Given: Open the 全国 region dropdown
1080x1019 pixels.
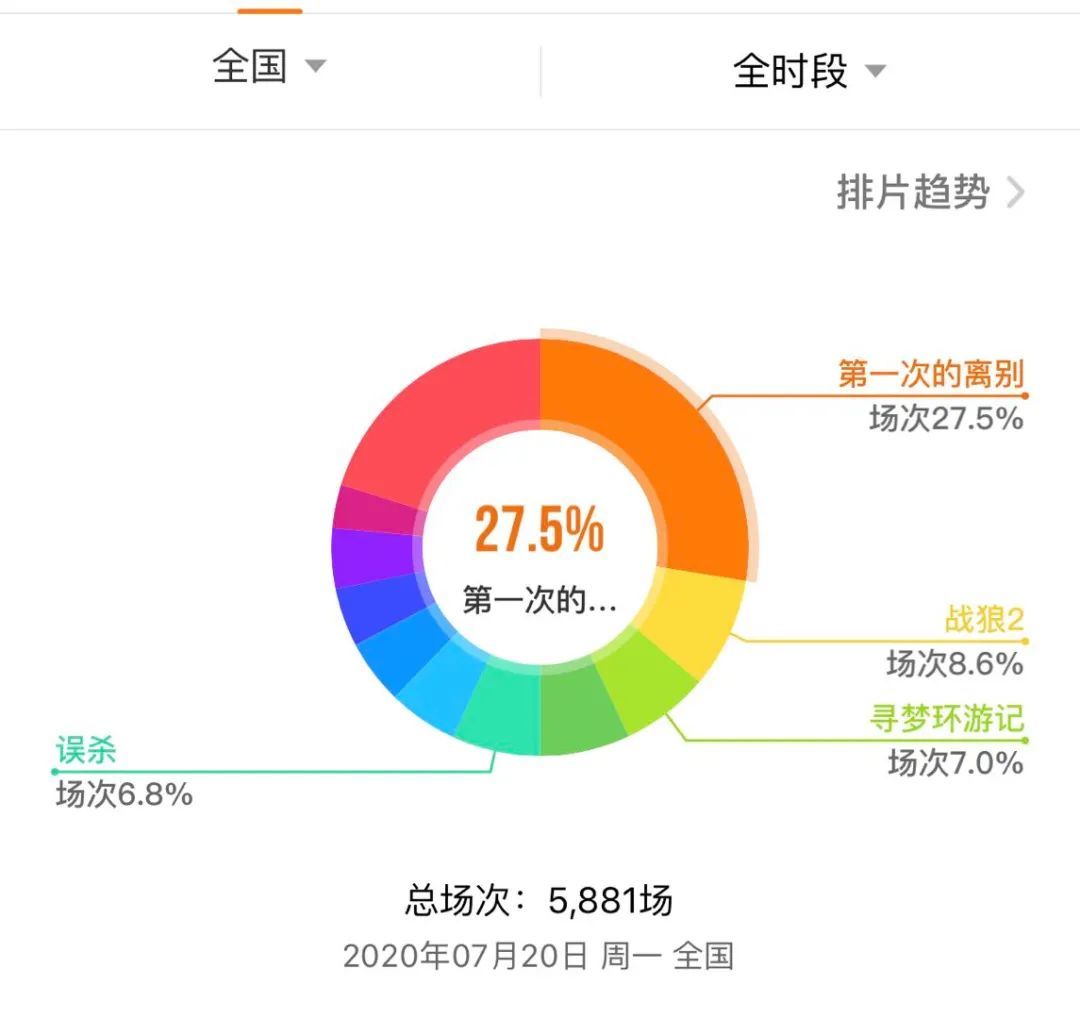Looking at the screenshot, I should click(x=252, y=69).
